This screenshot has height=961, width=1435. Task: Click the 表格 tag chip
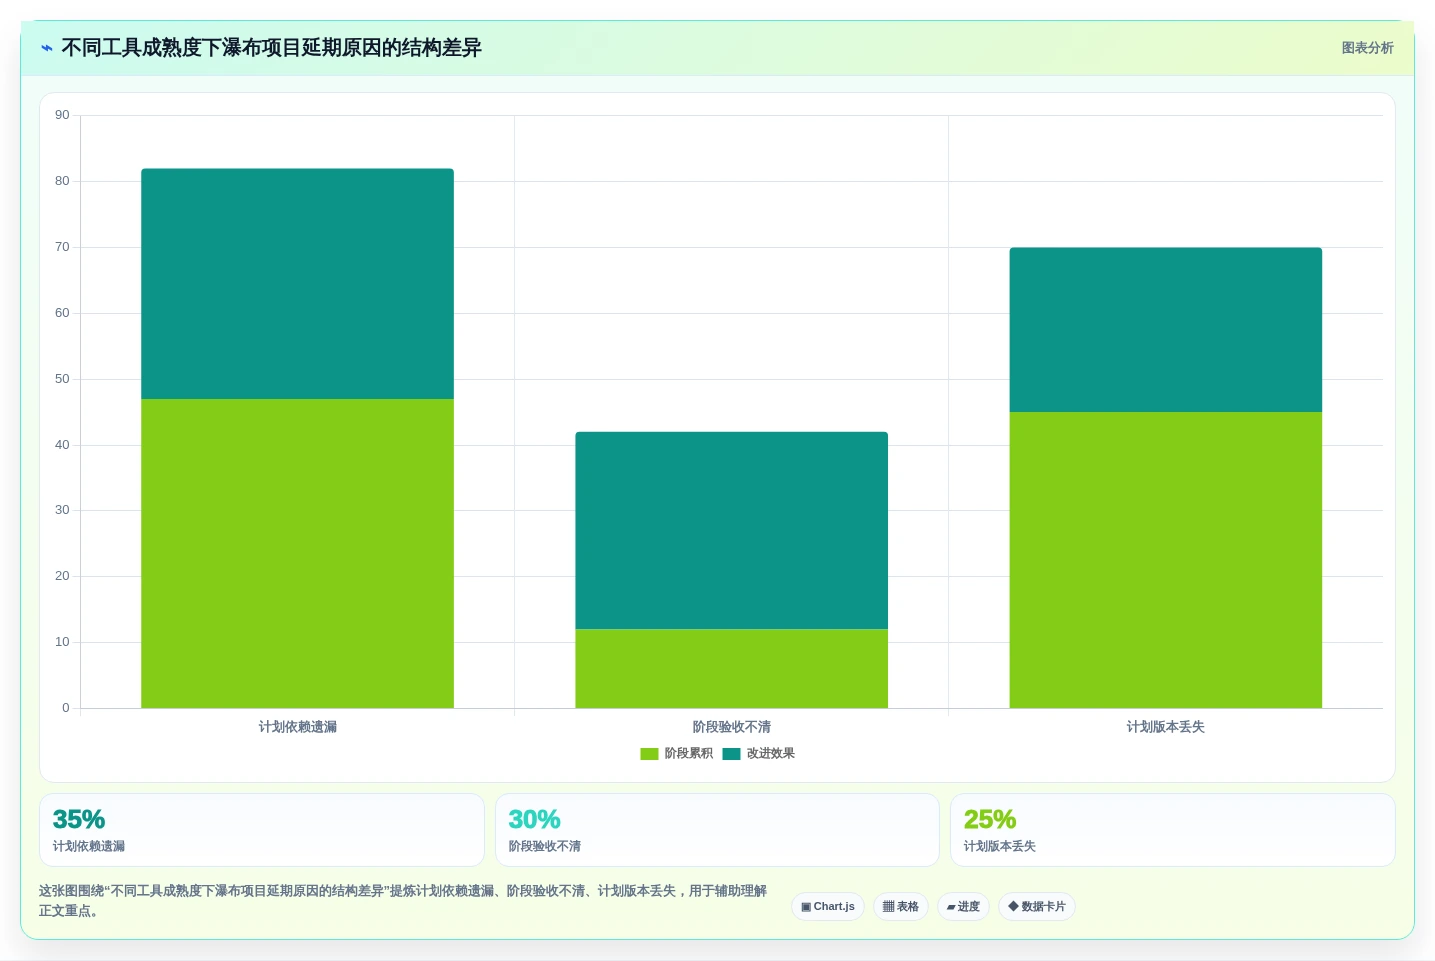tap(901, 907)
